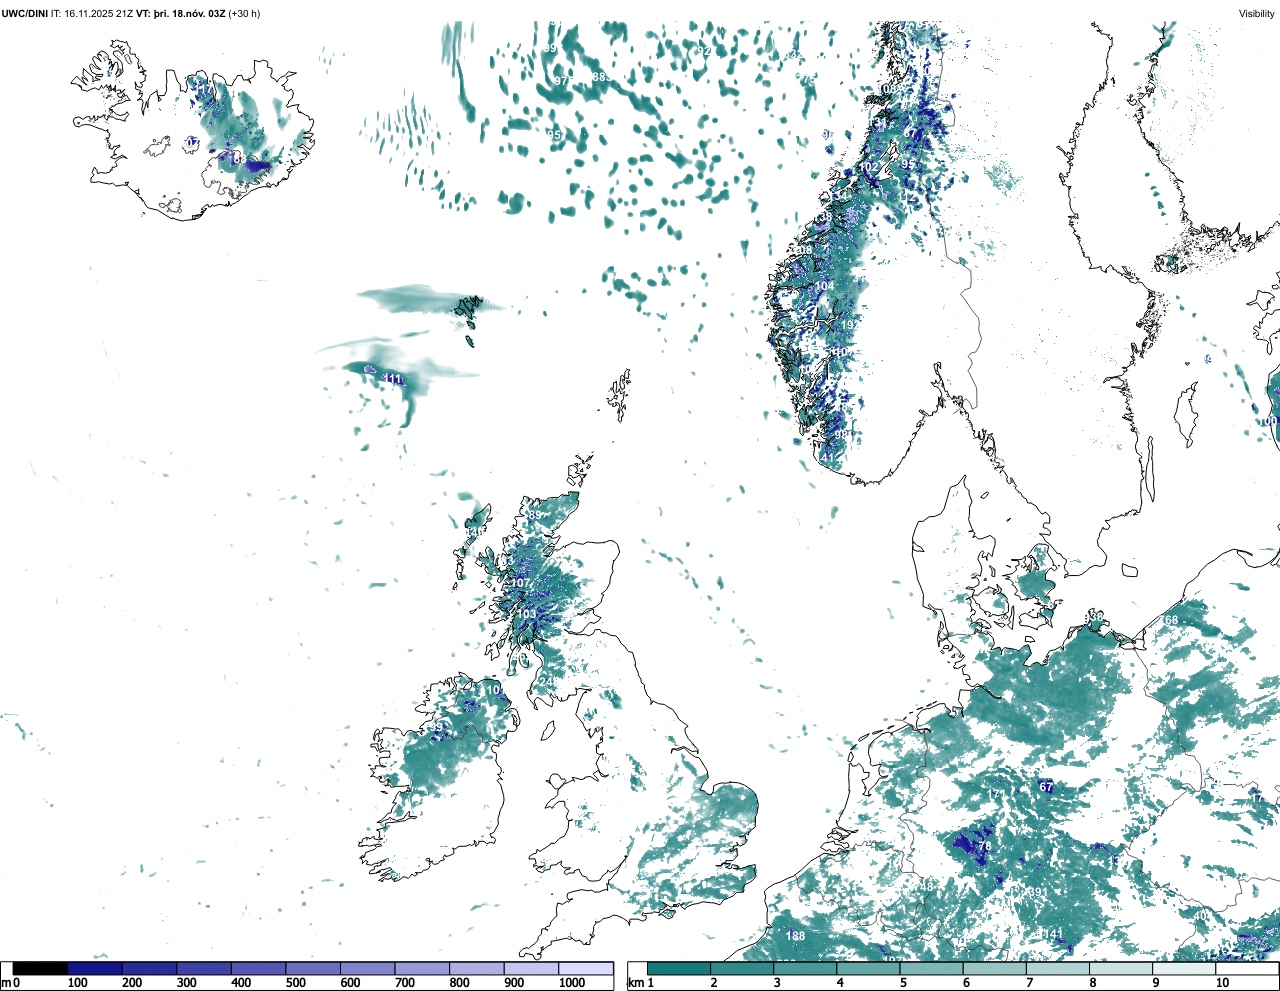
Task: Click the pale swatch between 7 and 8 km
Action: click(1058, 968)
